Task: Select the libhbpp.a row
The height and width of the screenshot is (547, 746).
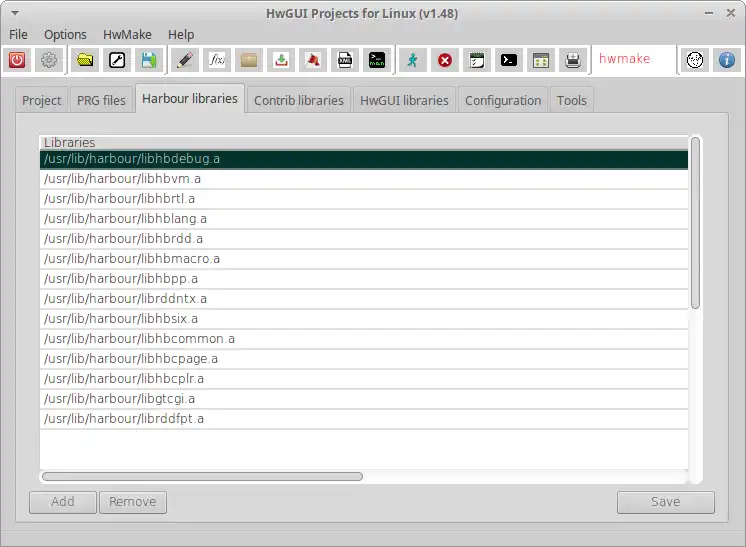Action: pyautogui.click(x=364, y=279)
